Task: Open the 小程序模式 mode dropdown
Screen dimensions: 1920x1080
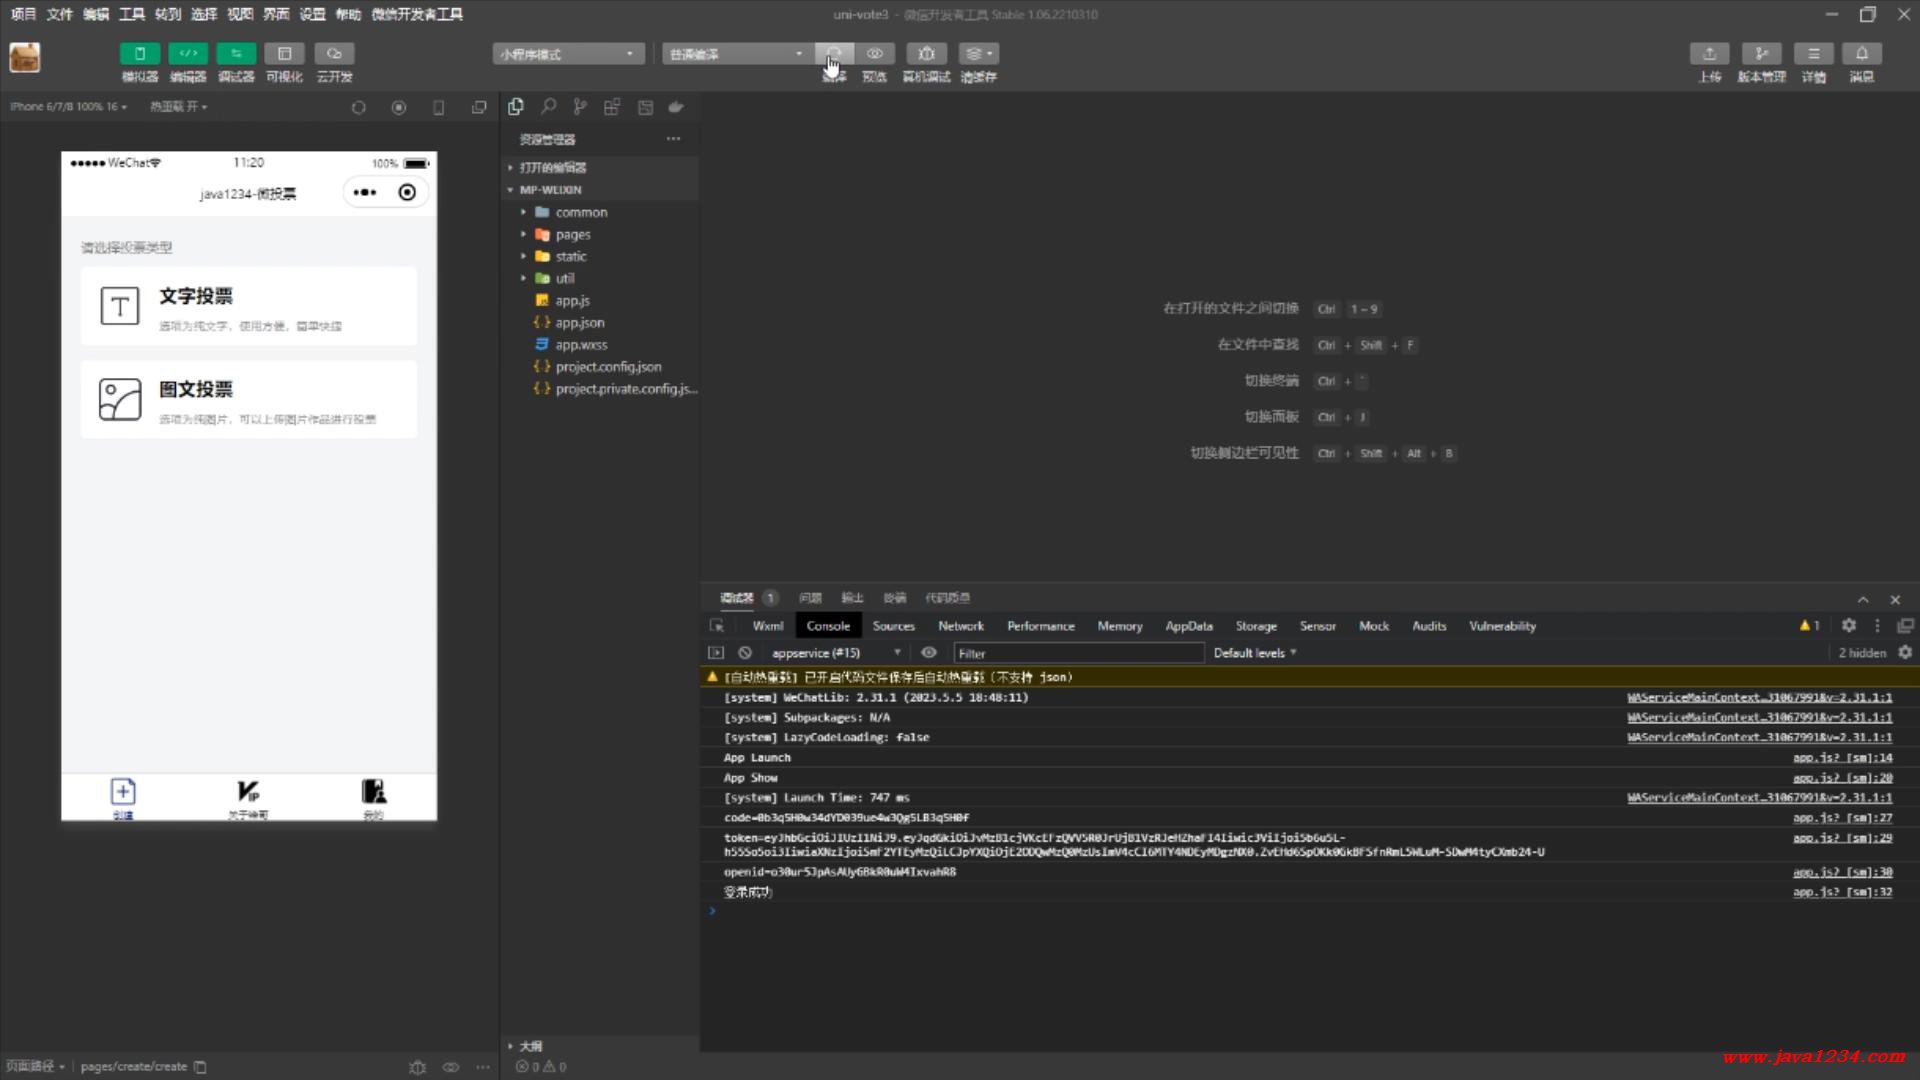Action: 568,54
